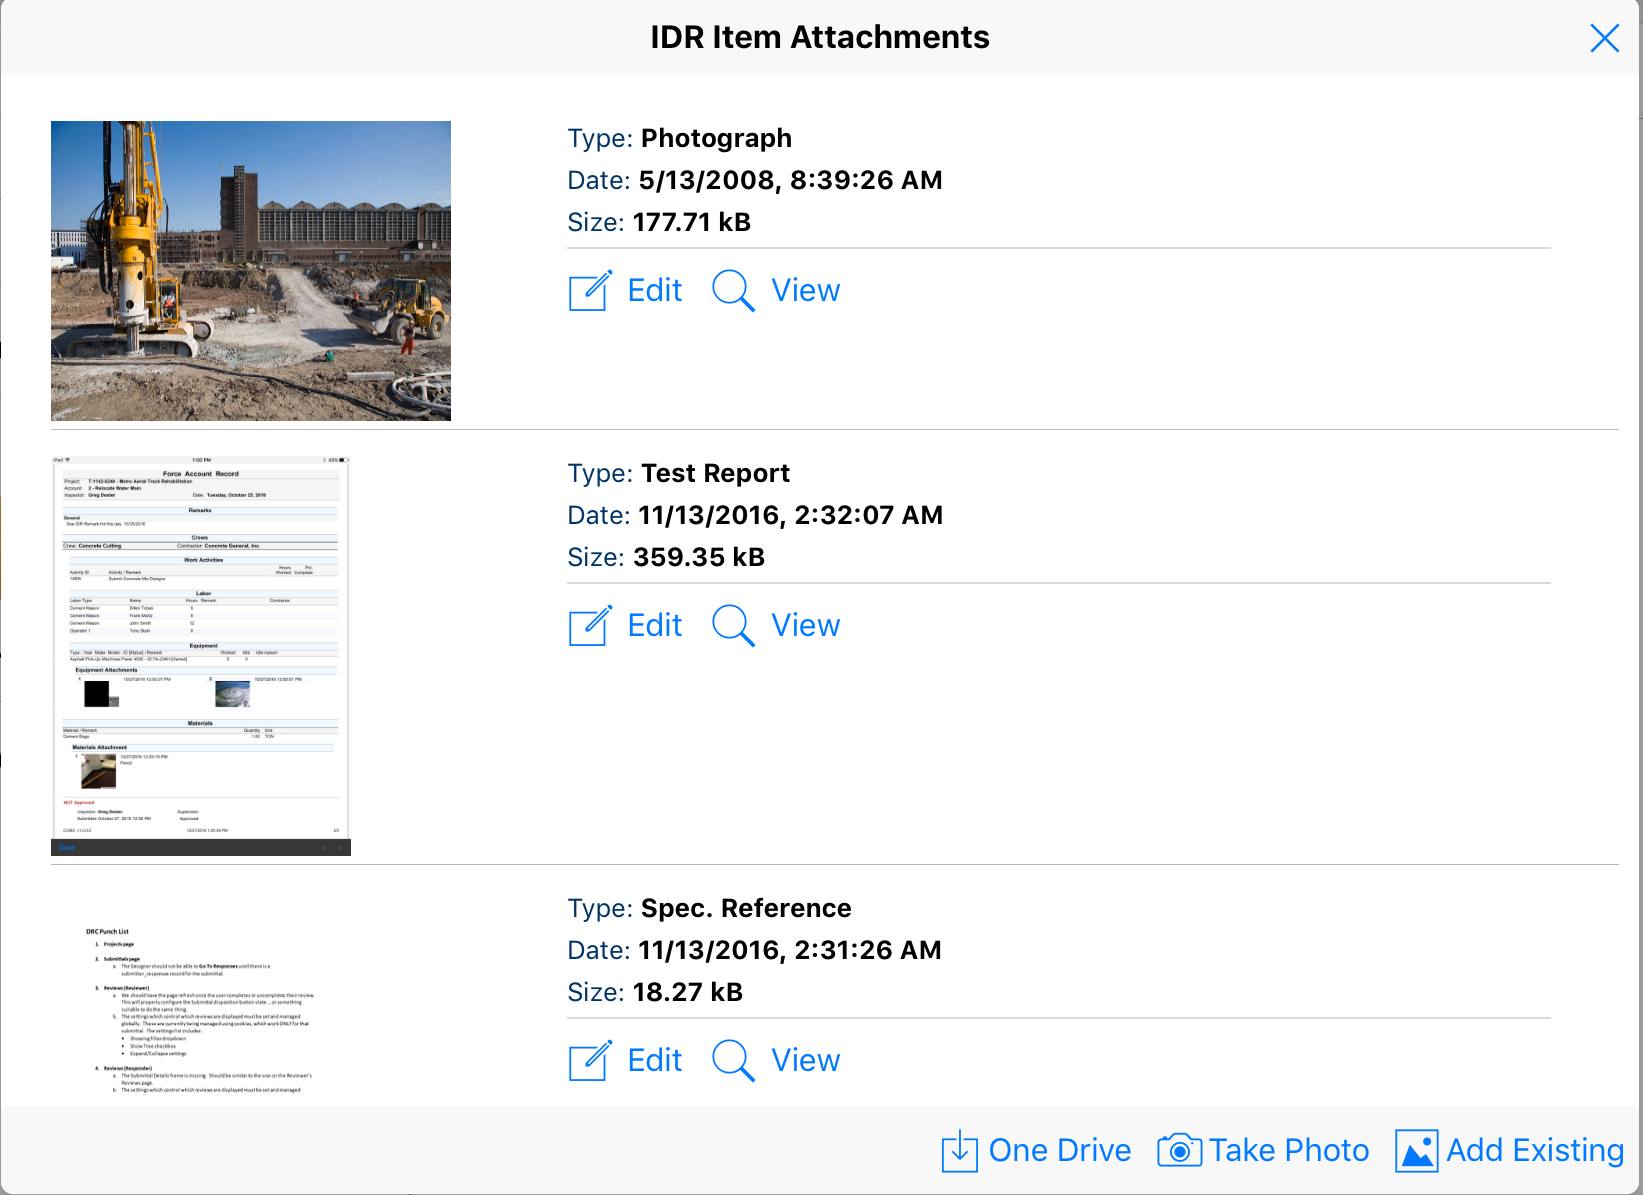Click the magnifier view icon for the Photograph
Image resolution: width=1643 pixels, height=1195 pixels.
(733, 291)
